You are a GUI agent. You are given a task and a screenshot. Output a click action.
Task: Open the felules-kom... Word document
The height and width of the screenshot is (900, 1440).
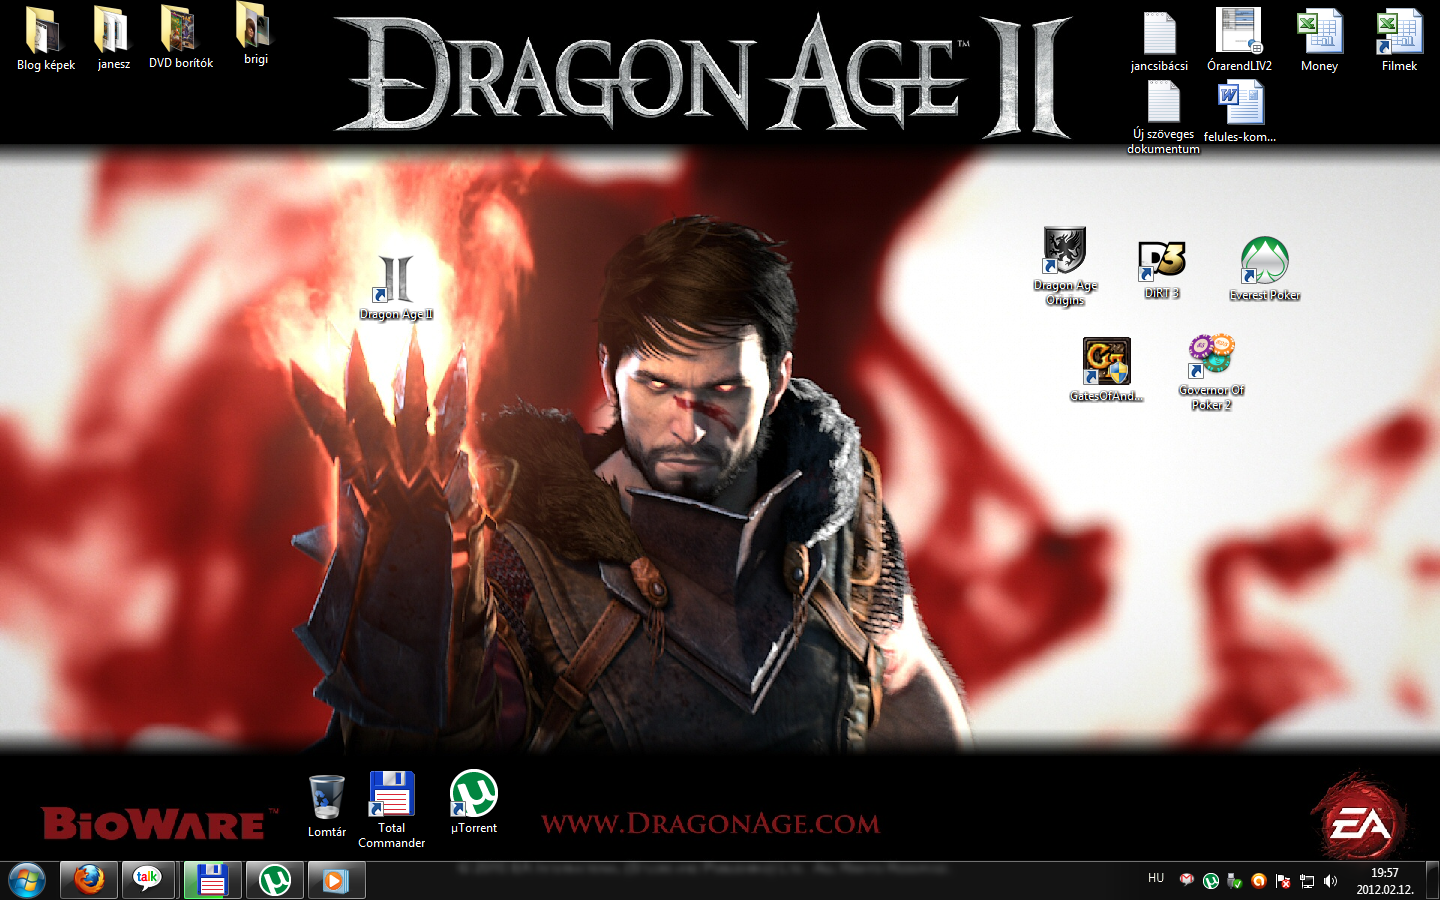pyautogui.click(x=1240, y=112)
